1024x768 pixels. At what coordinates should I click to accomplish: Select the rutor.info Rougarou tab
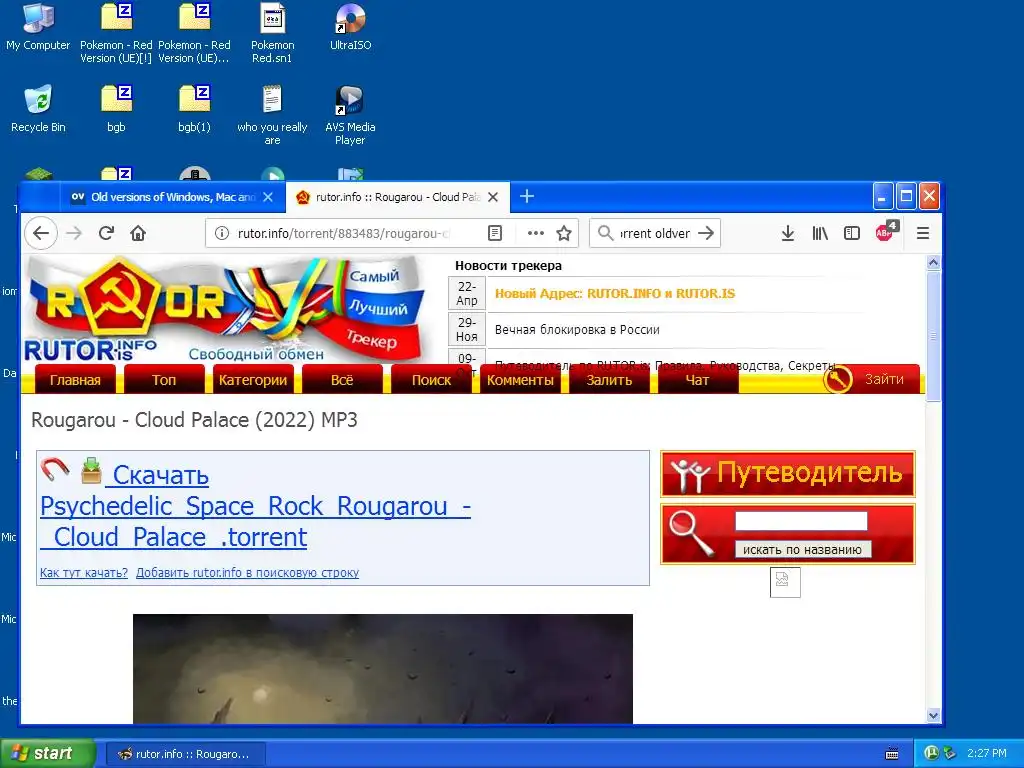tap(398, 197)
